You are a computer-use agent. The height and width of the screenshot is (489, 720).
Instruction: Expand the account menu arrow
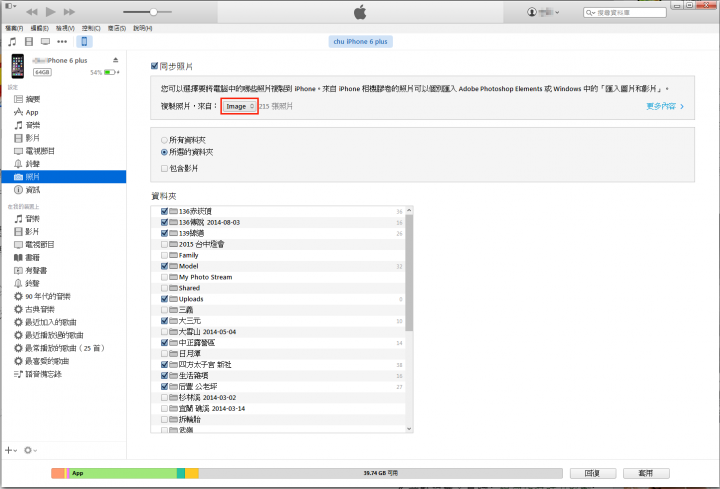tap(557, 12)
